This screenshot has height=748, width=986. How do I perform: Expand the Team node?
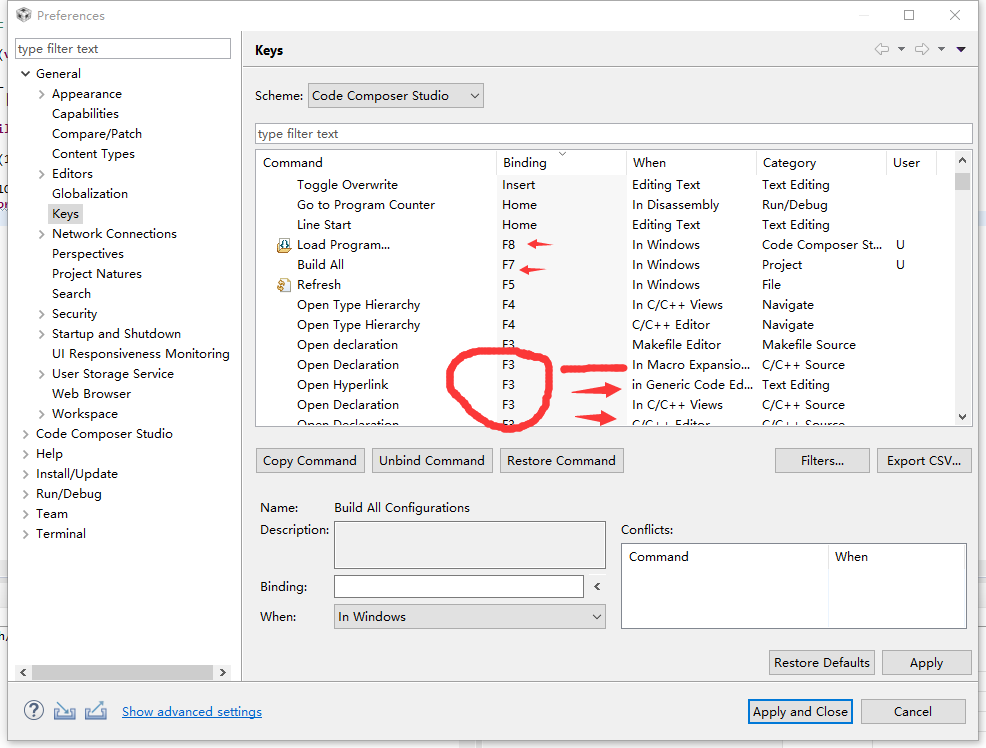pos(26,514)
